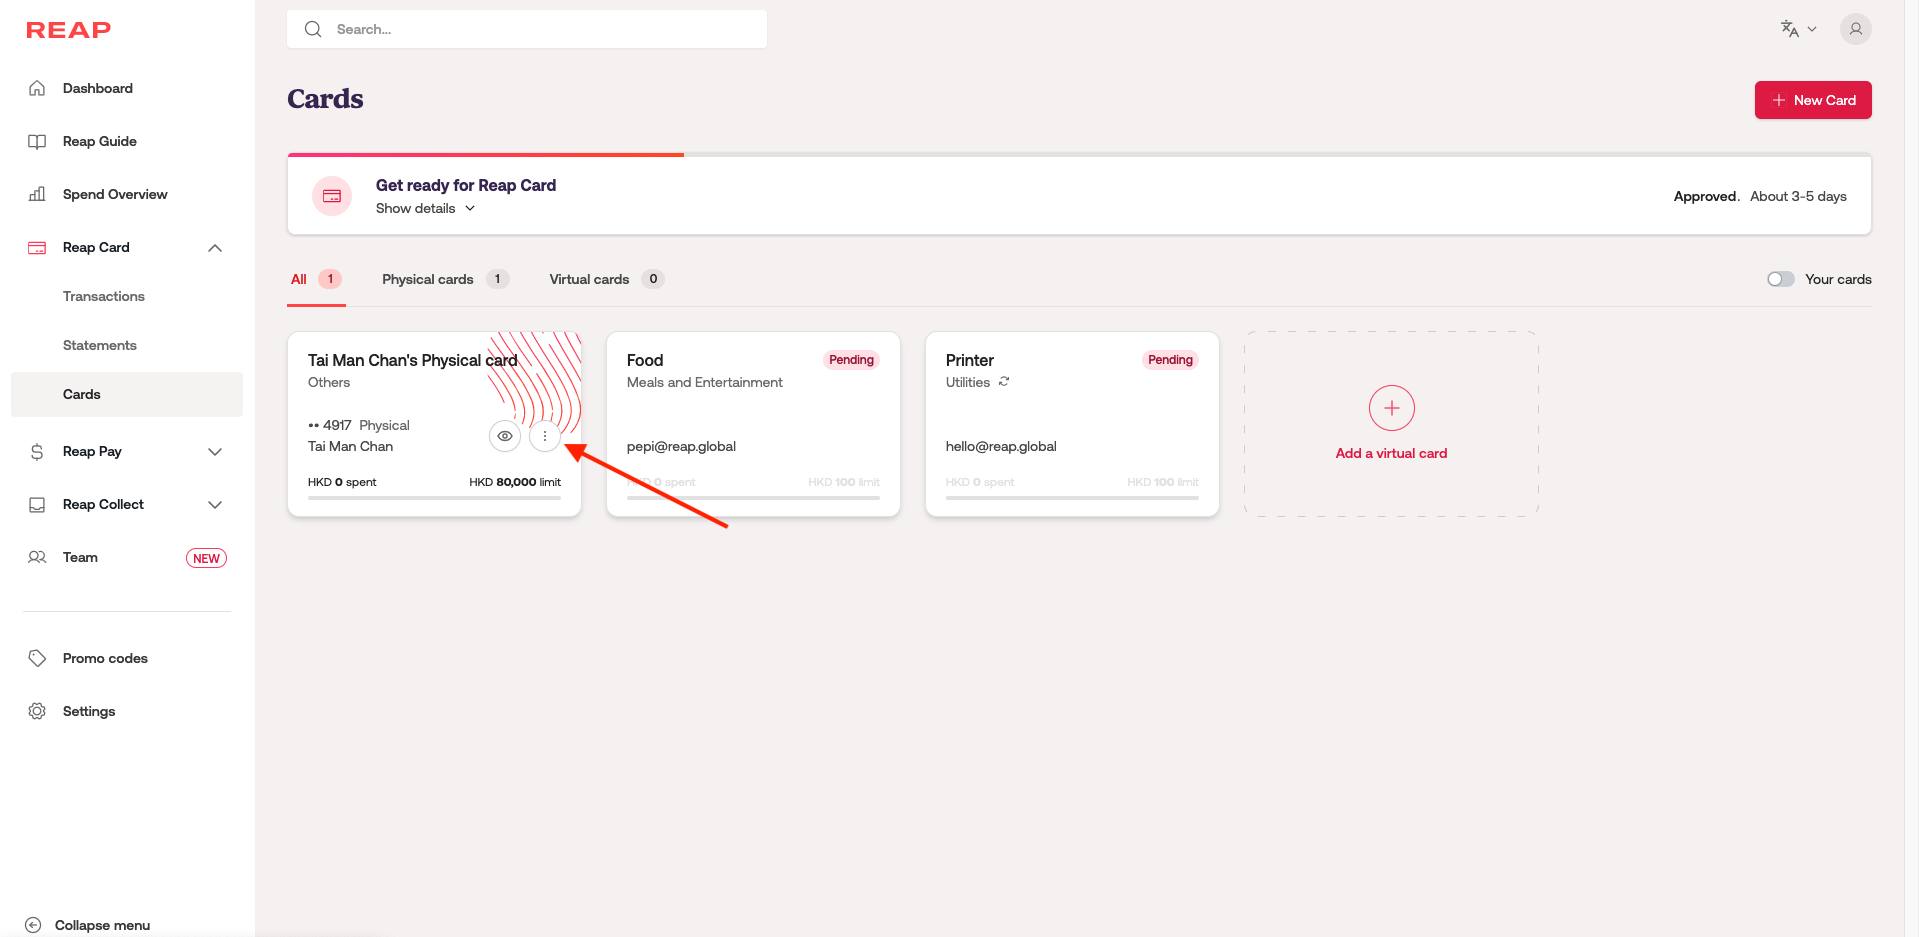Open Settings gear icon in sidebar
Screen dimensions: 1919x937
coord(37,711)
